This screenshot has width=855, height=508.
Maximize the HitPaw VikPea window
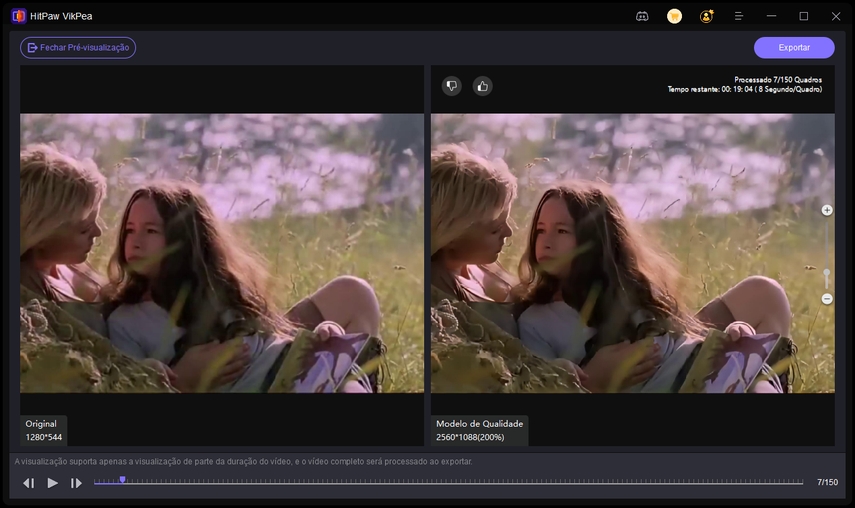pyautogui.click(x=803, y=16)
